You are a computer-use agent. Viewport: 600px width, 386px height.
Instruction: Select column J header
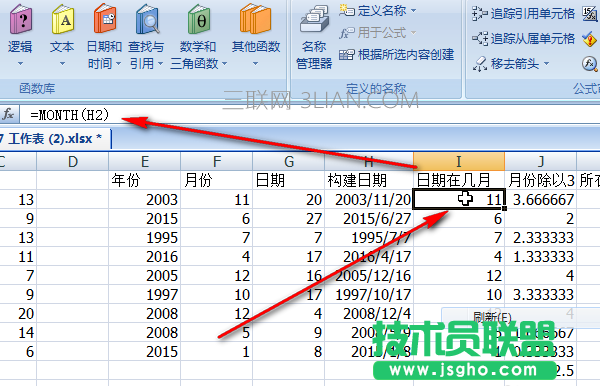[541, 161]
